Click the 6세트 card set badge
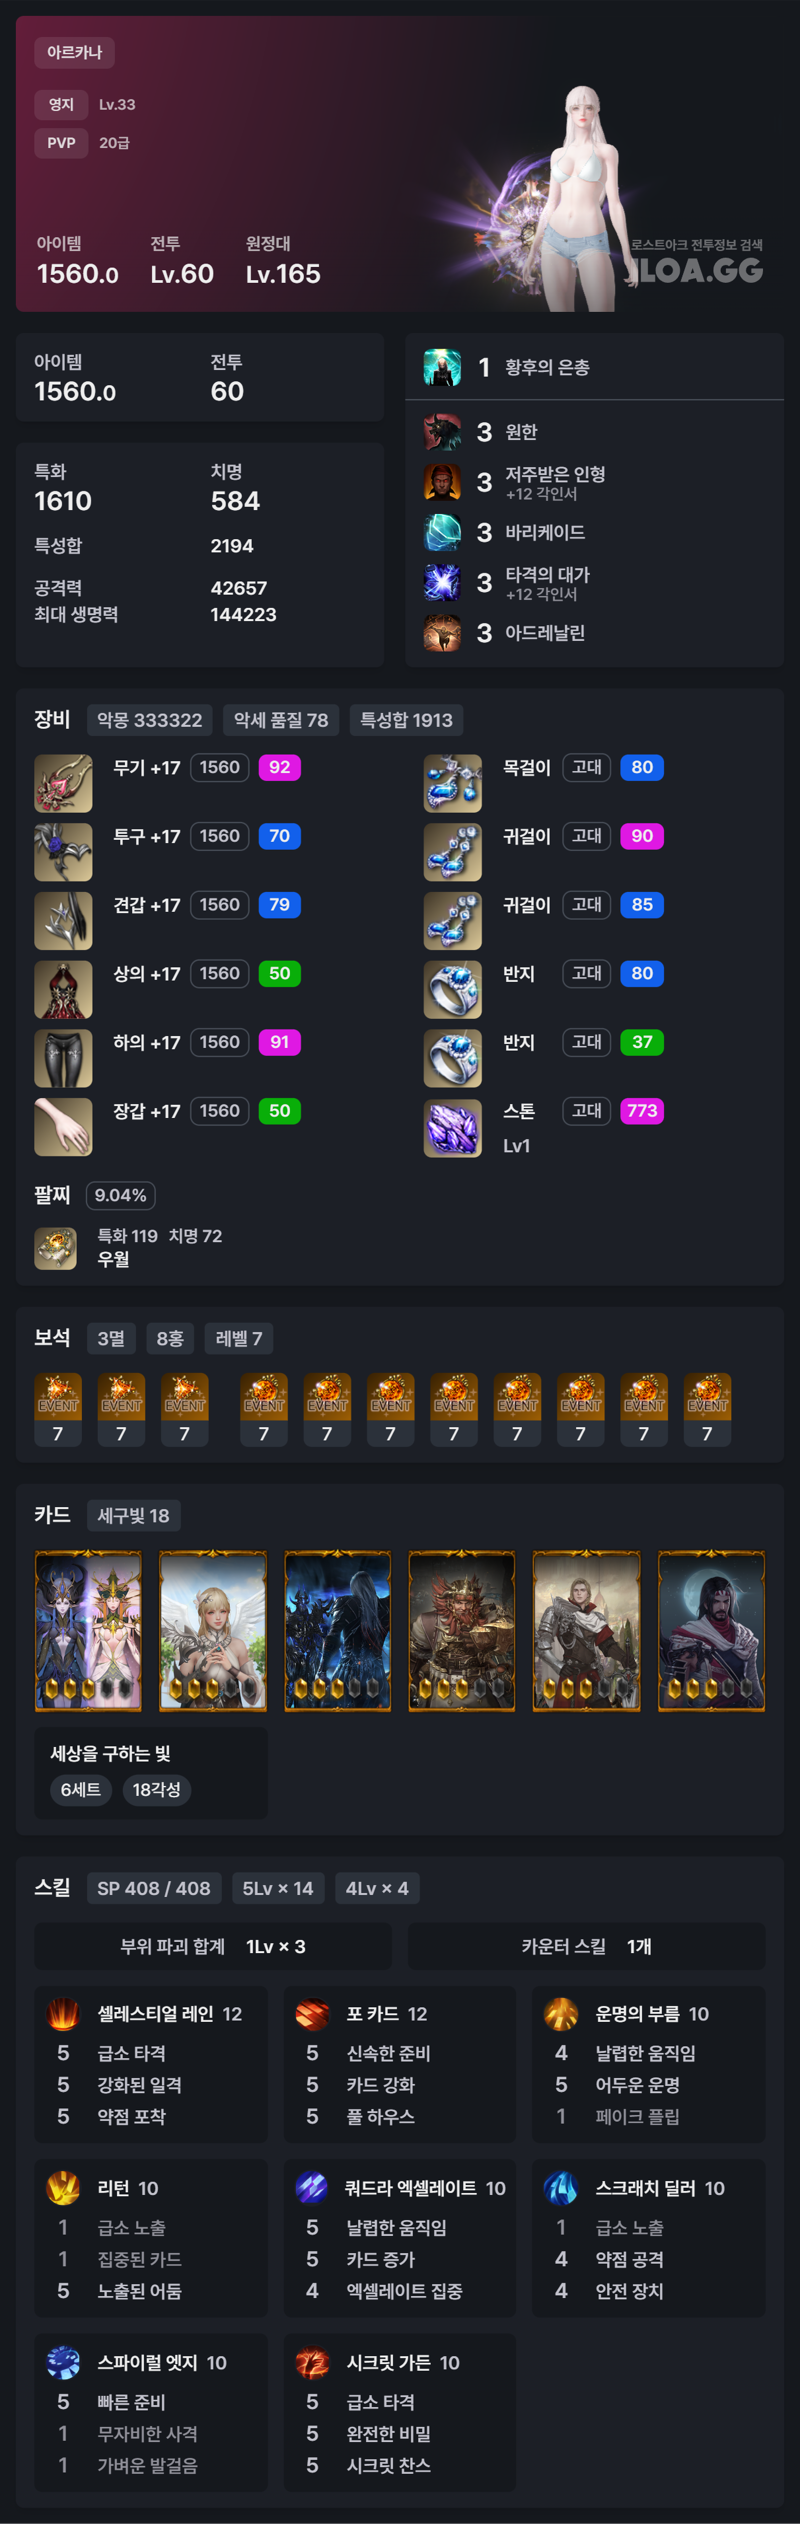800x2524 pixels. [x=81, y=1789]
